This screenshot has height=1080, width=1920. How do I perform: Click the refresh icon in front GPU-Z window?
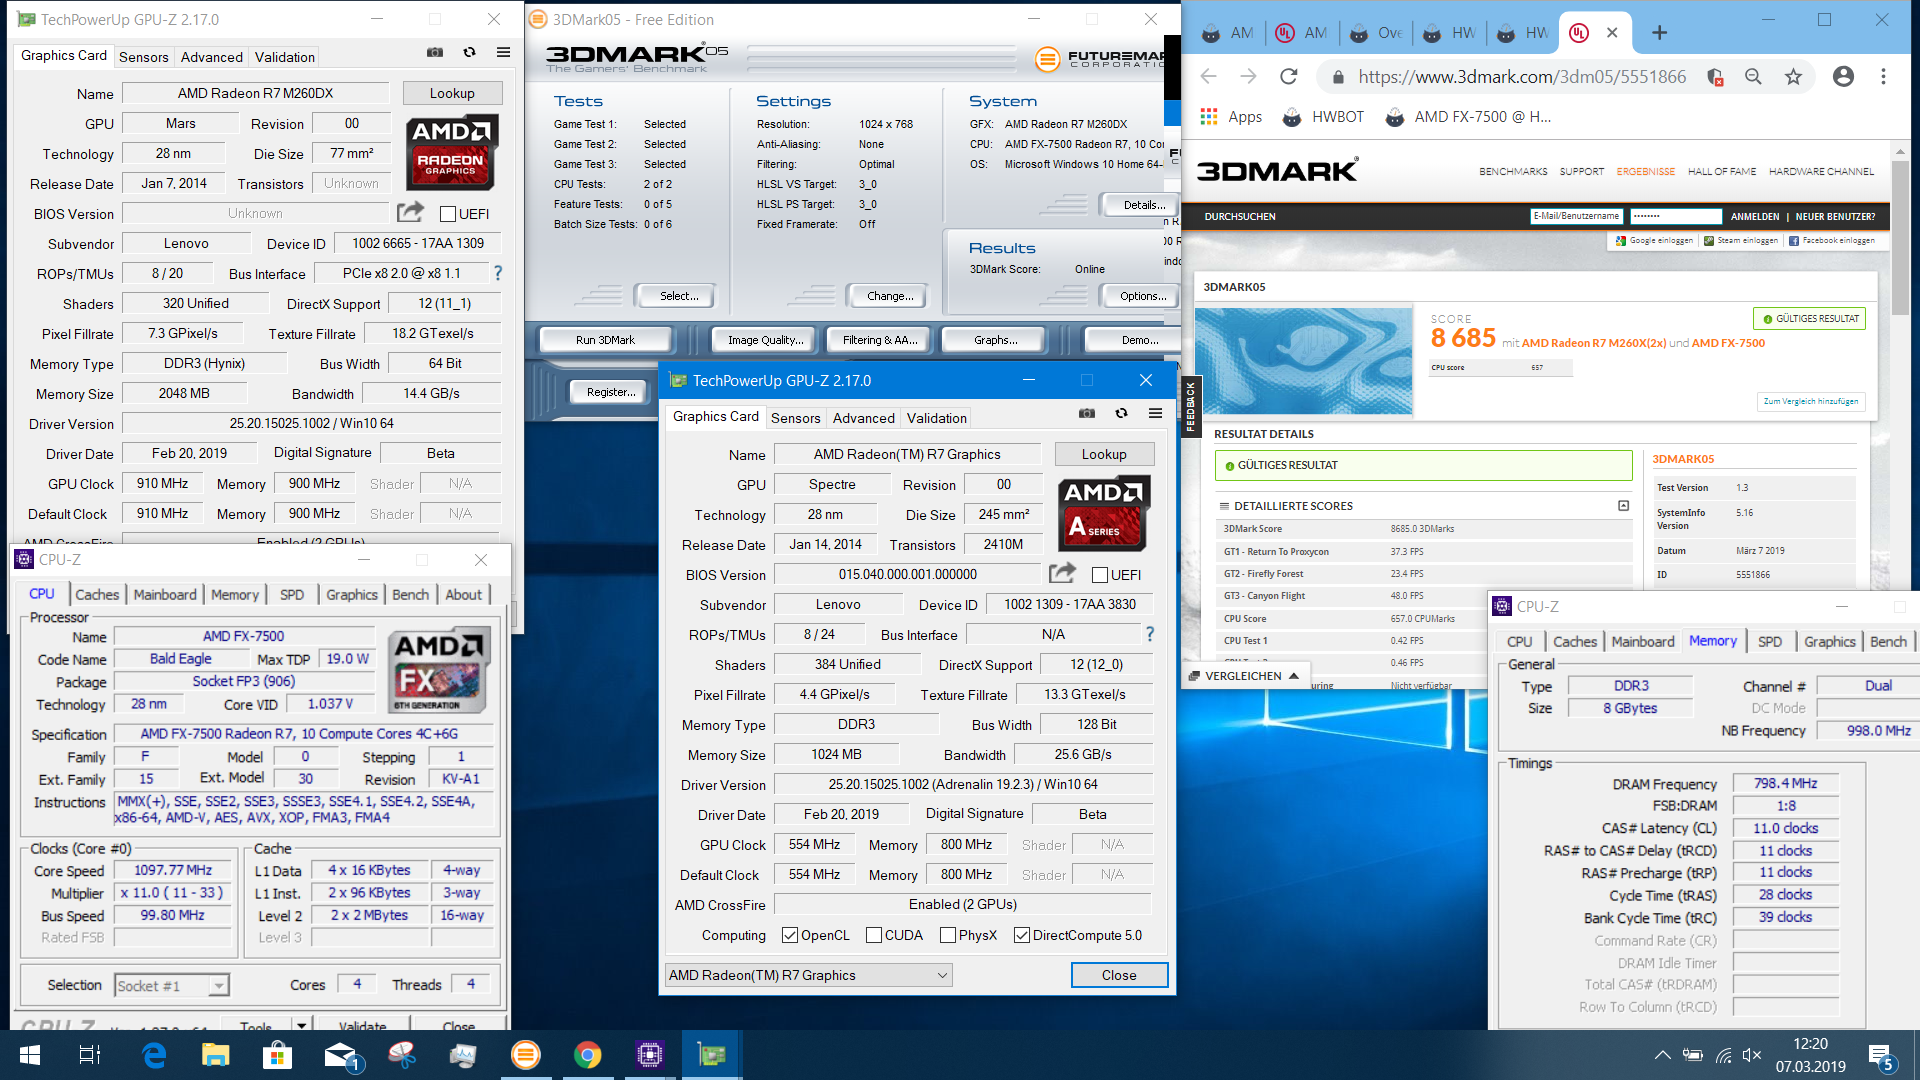pos(1121,414)
